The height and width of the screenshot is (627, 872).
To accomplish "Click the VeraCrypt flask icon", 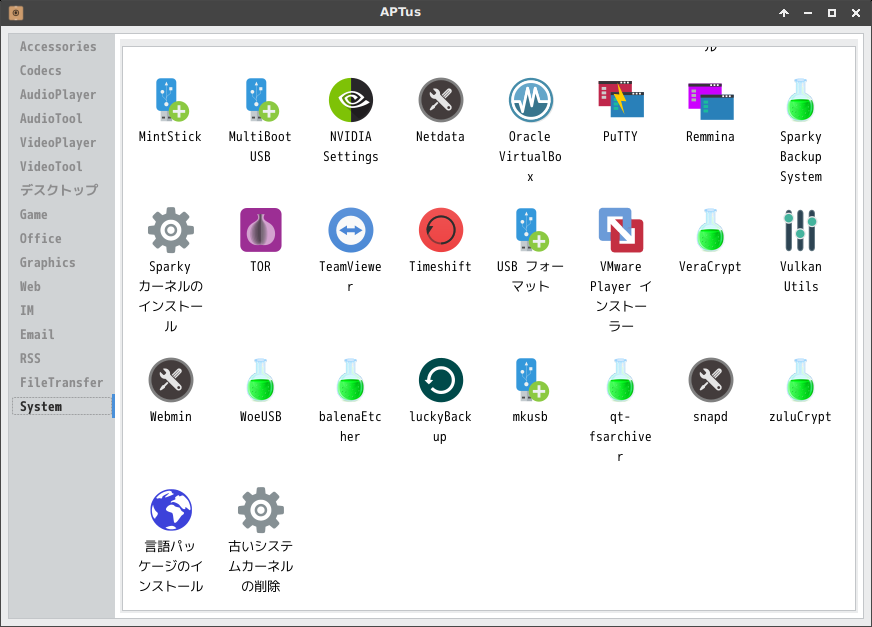I will 711,230.
